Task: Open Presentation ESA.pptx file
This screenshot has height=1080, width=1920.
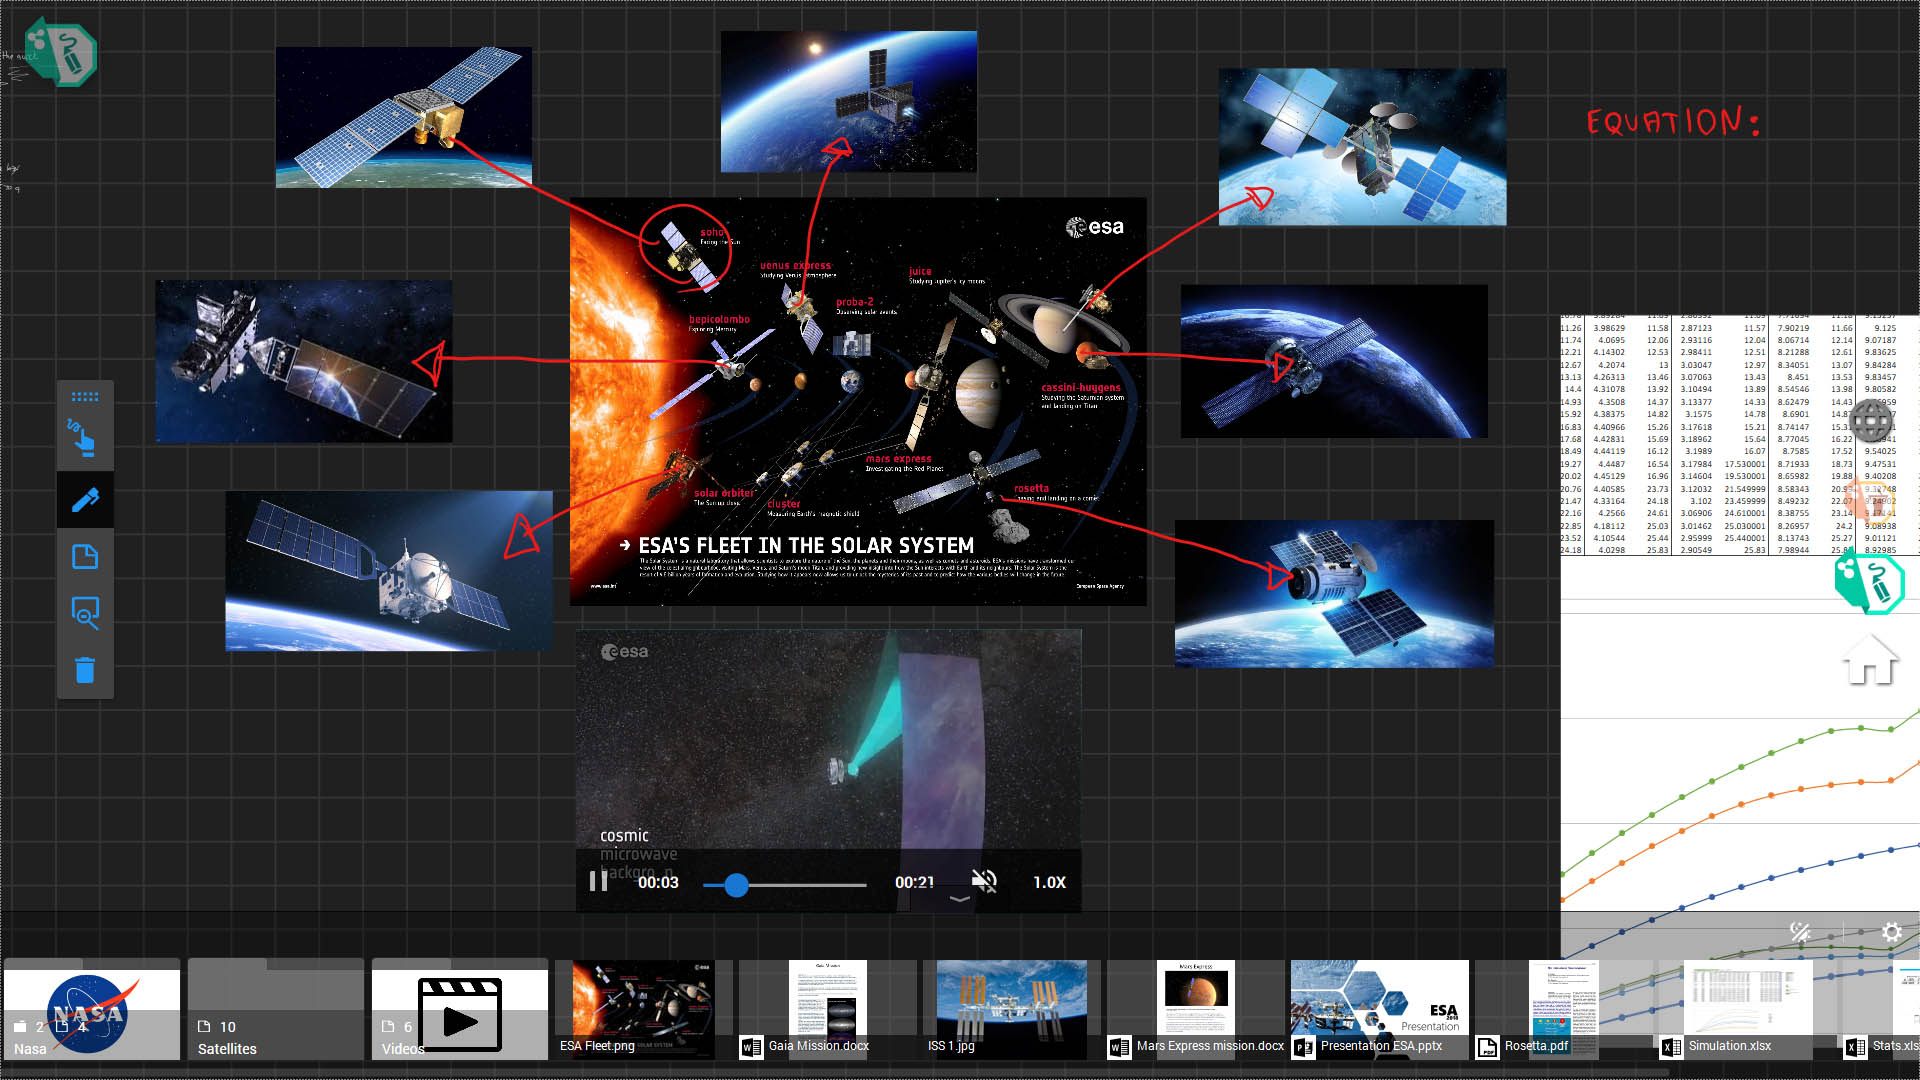Action: point(1380,1010)
